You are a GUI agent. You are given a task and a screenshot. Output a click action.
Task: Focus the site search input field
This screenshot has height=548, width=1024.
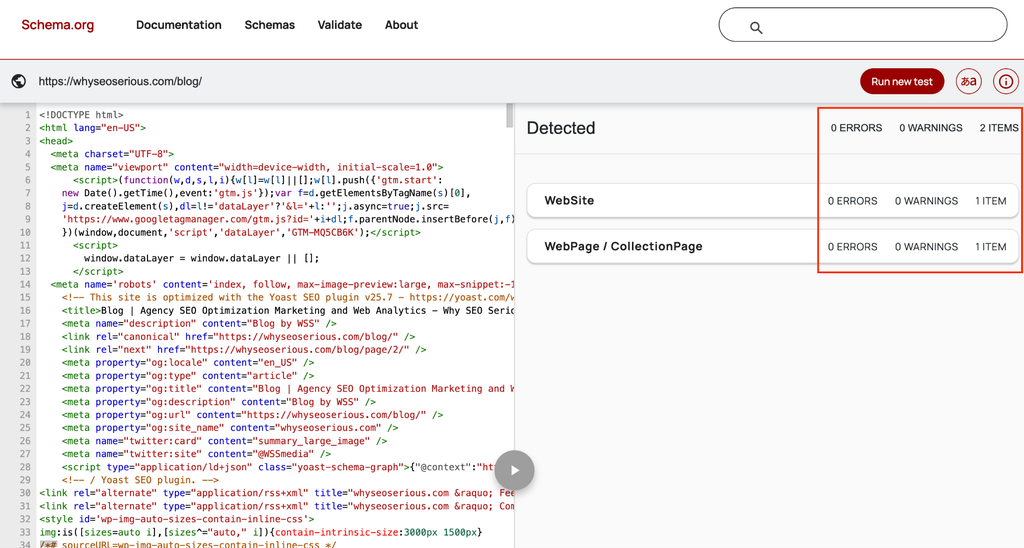863,25
